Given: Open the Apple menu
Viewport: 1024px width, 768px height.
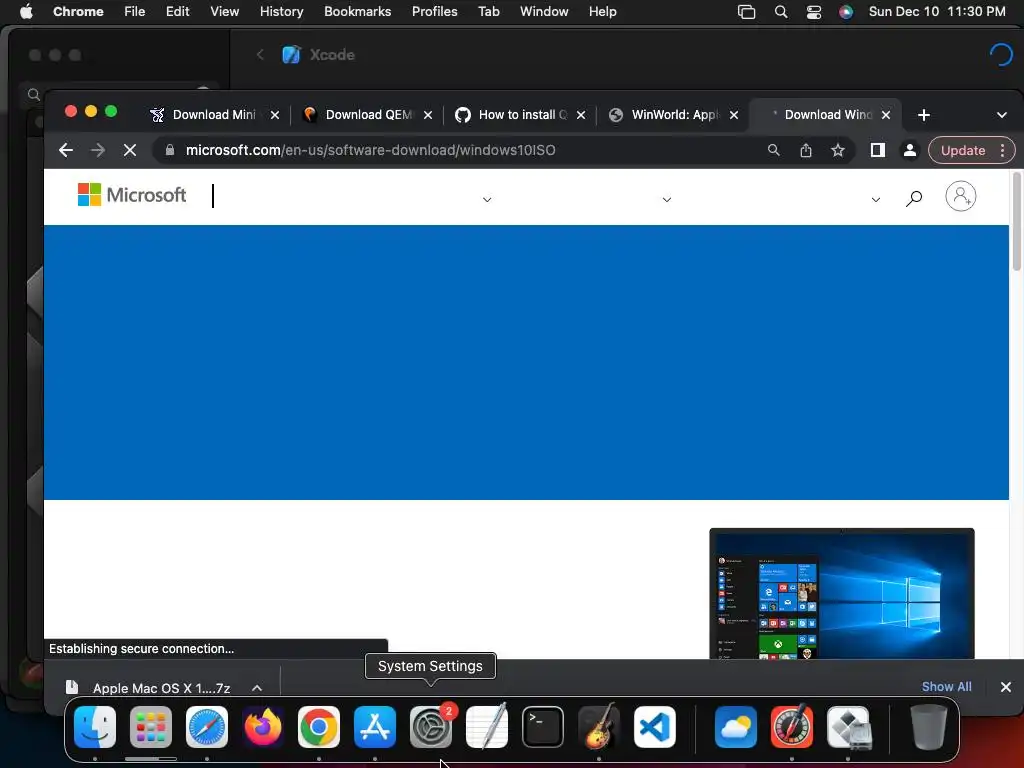Looking at the screenshot, I should coord(26,12).
